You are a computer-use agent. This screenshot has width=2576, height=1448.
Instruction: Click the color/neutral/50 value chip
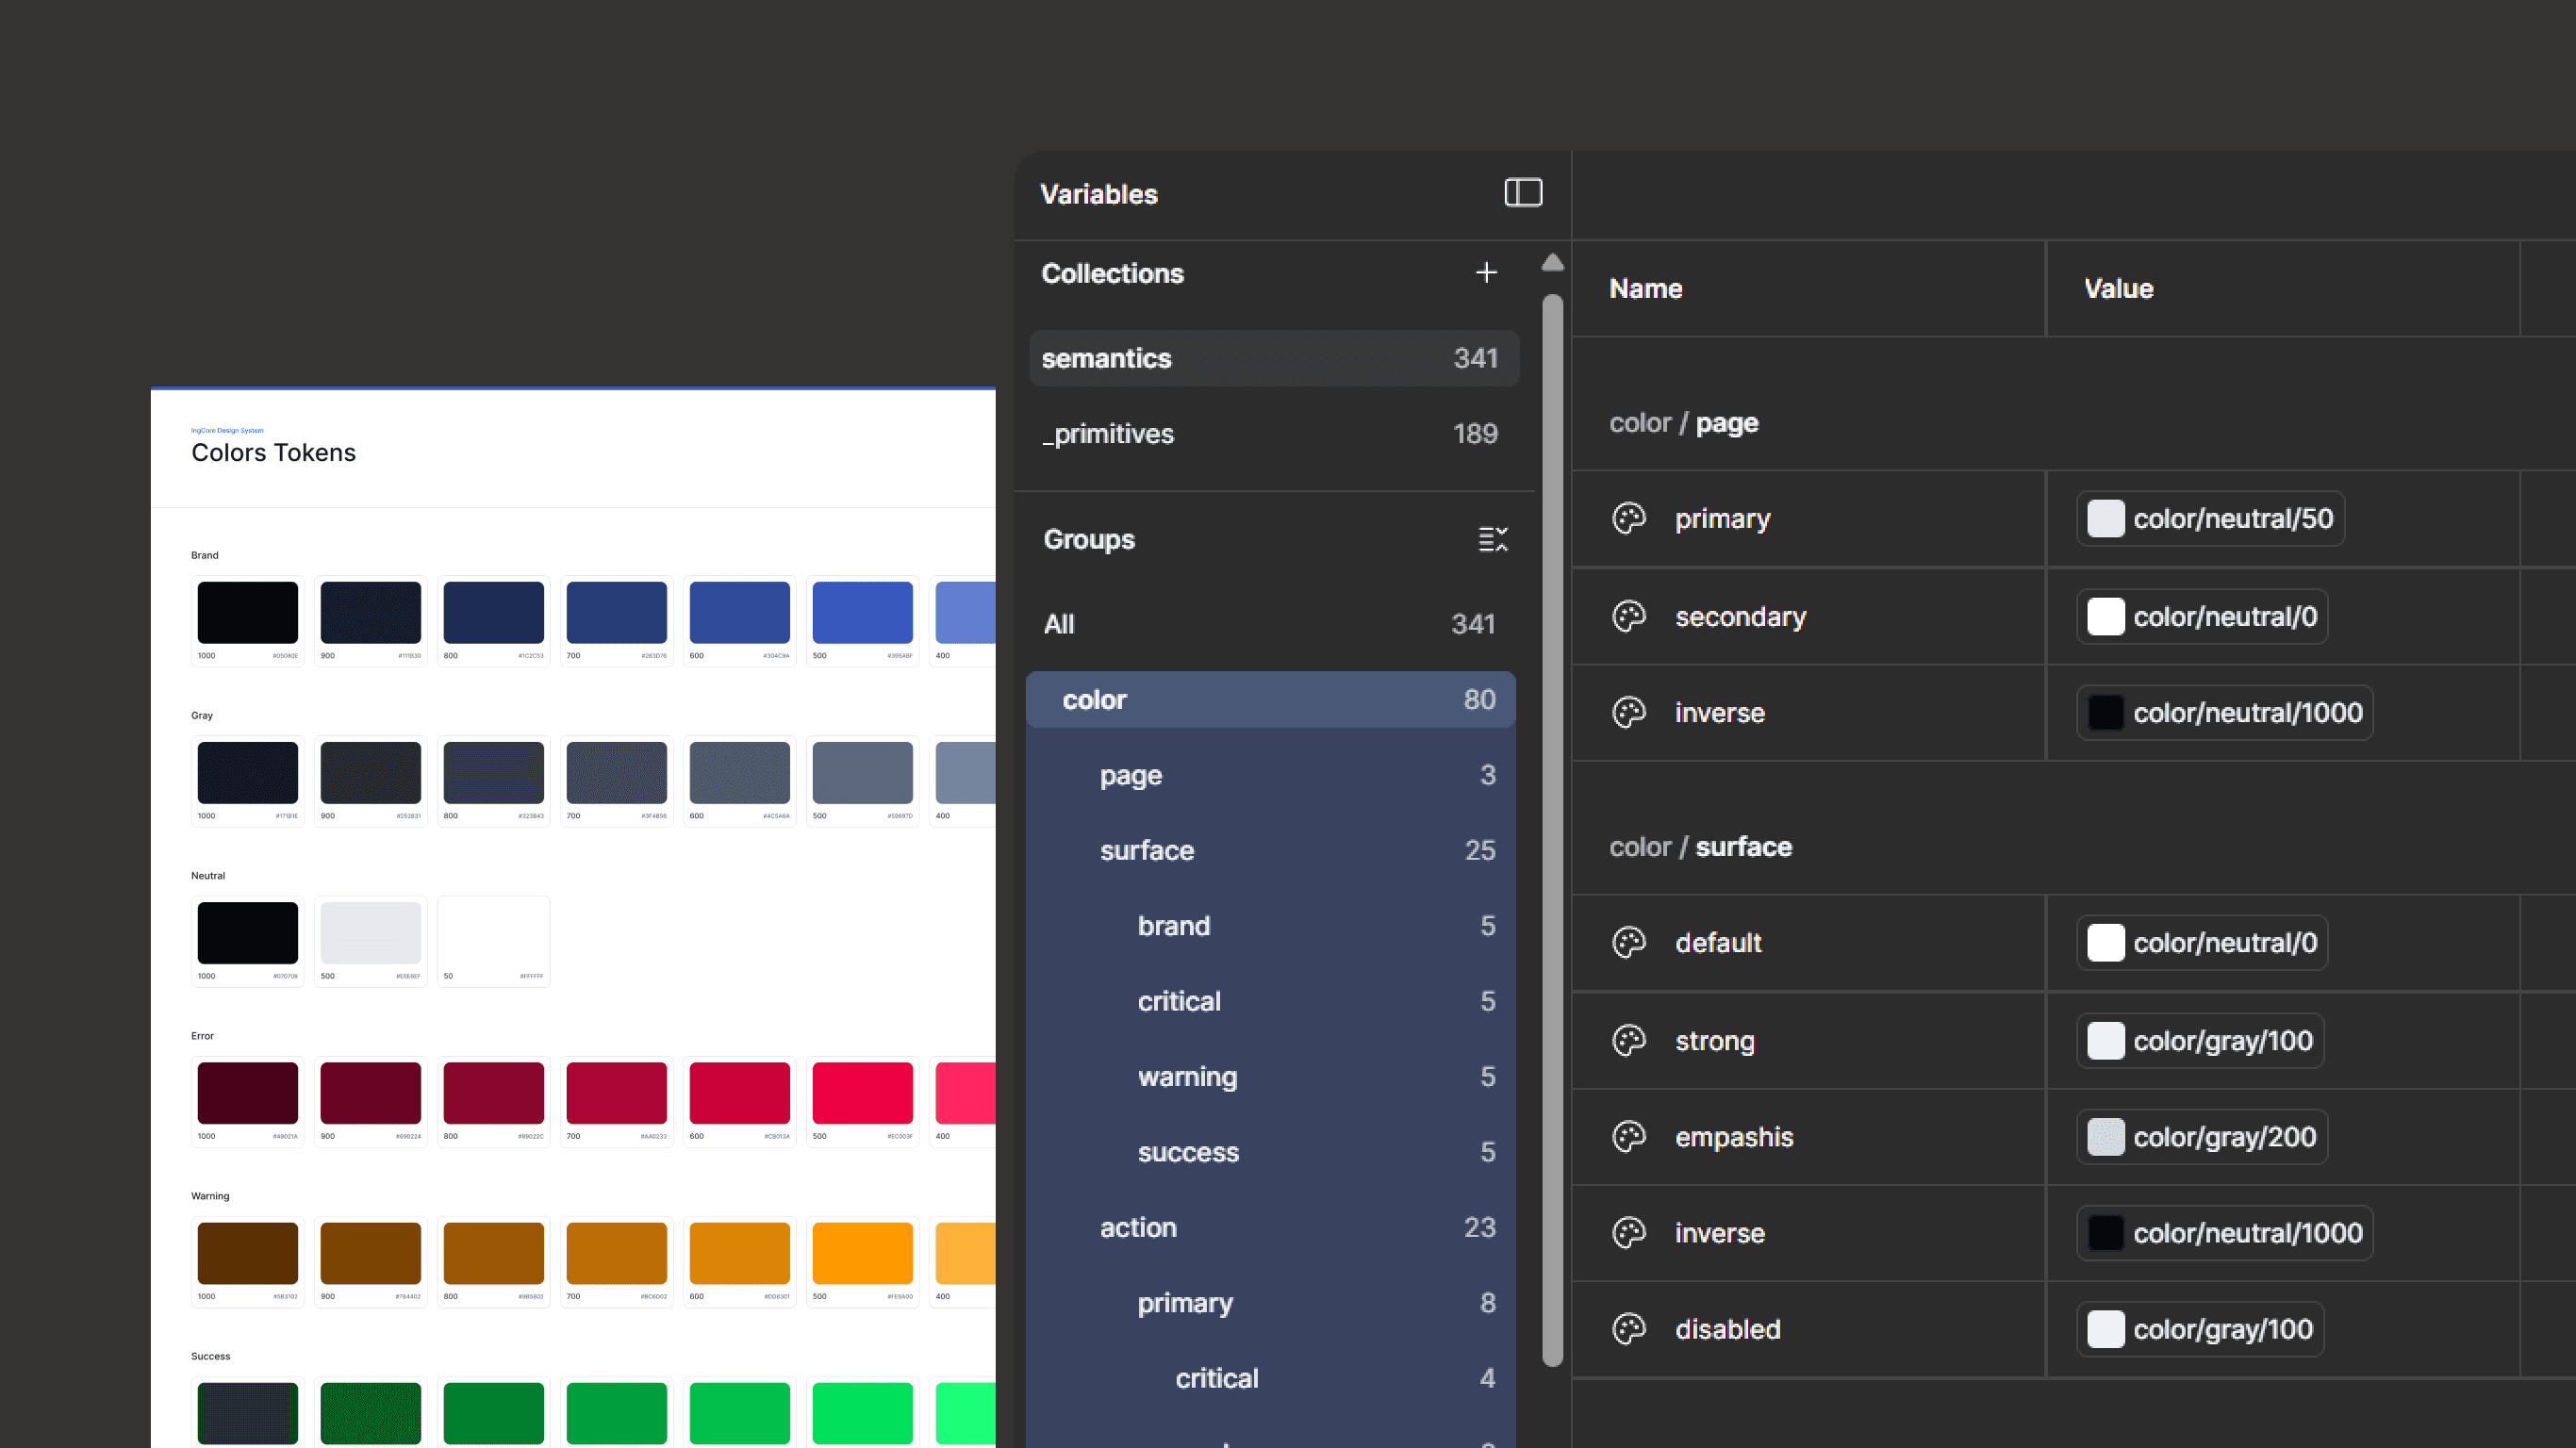(x=2210, y=518)
